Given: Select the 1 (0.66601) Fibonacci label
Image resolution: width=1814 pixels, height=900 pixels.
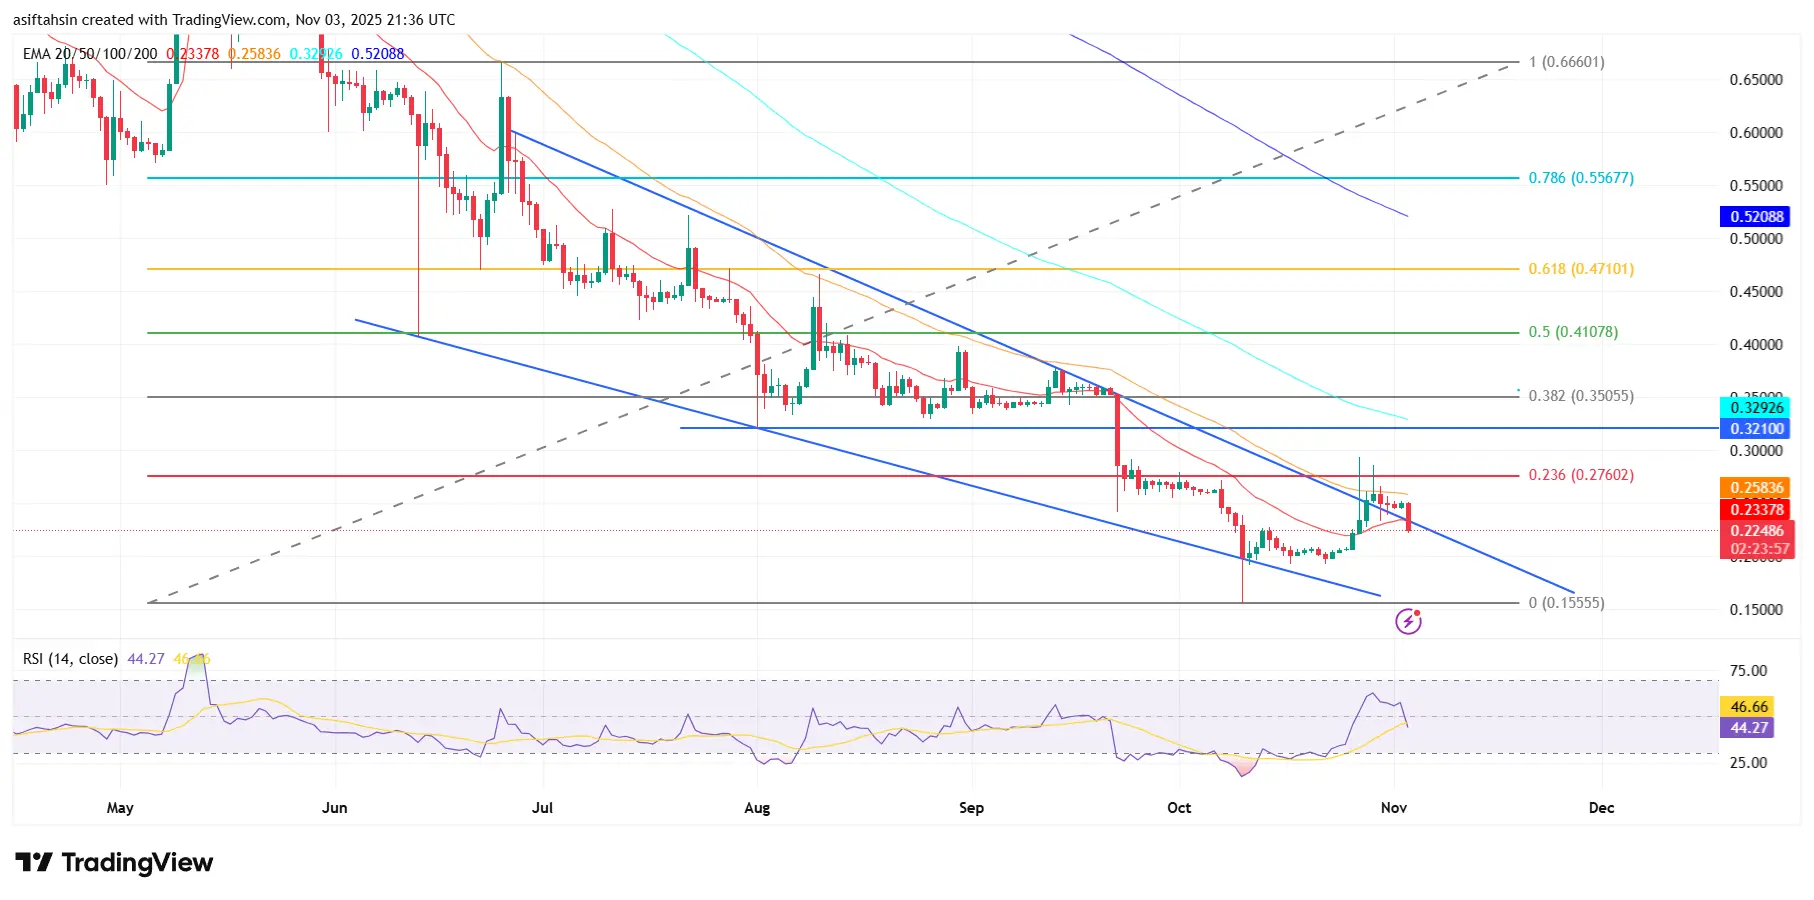Looking at the screenshot, I should tap(1567, 62).
